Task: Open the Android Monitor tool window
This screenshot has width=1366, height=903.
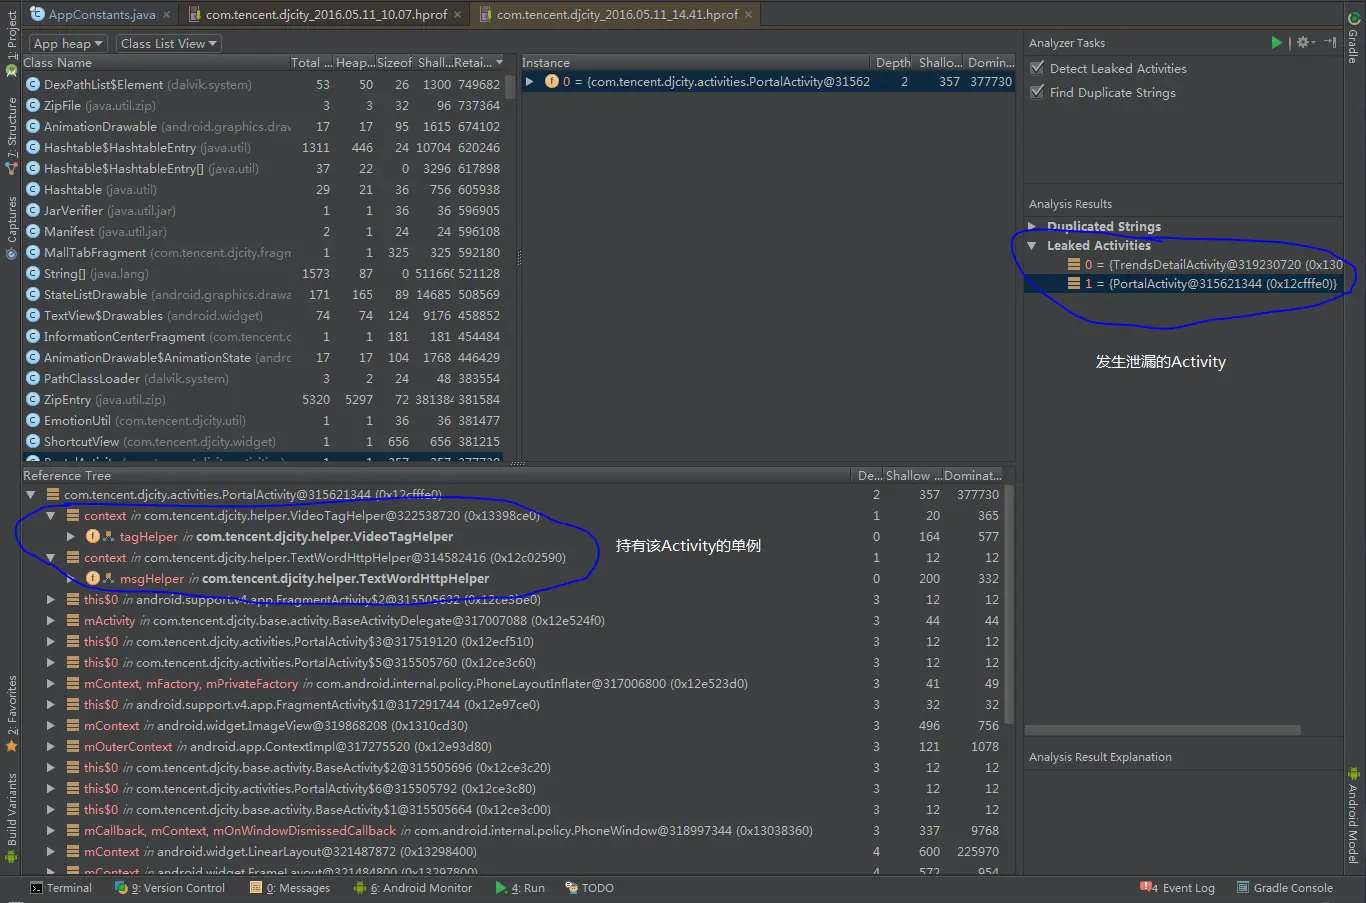Action: click(x=413, y=888)
